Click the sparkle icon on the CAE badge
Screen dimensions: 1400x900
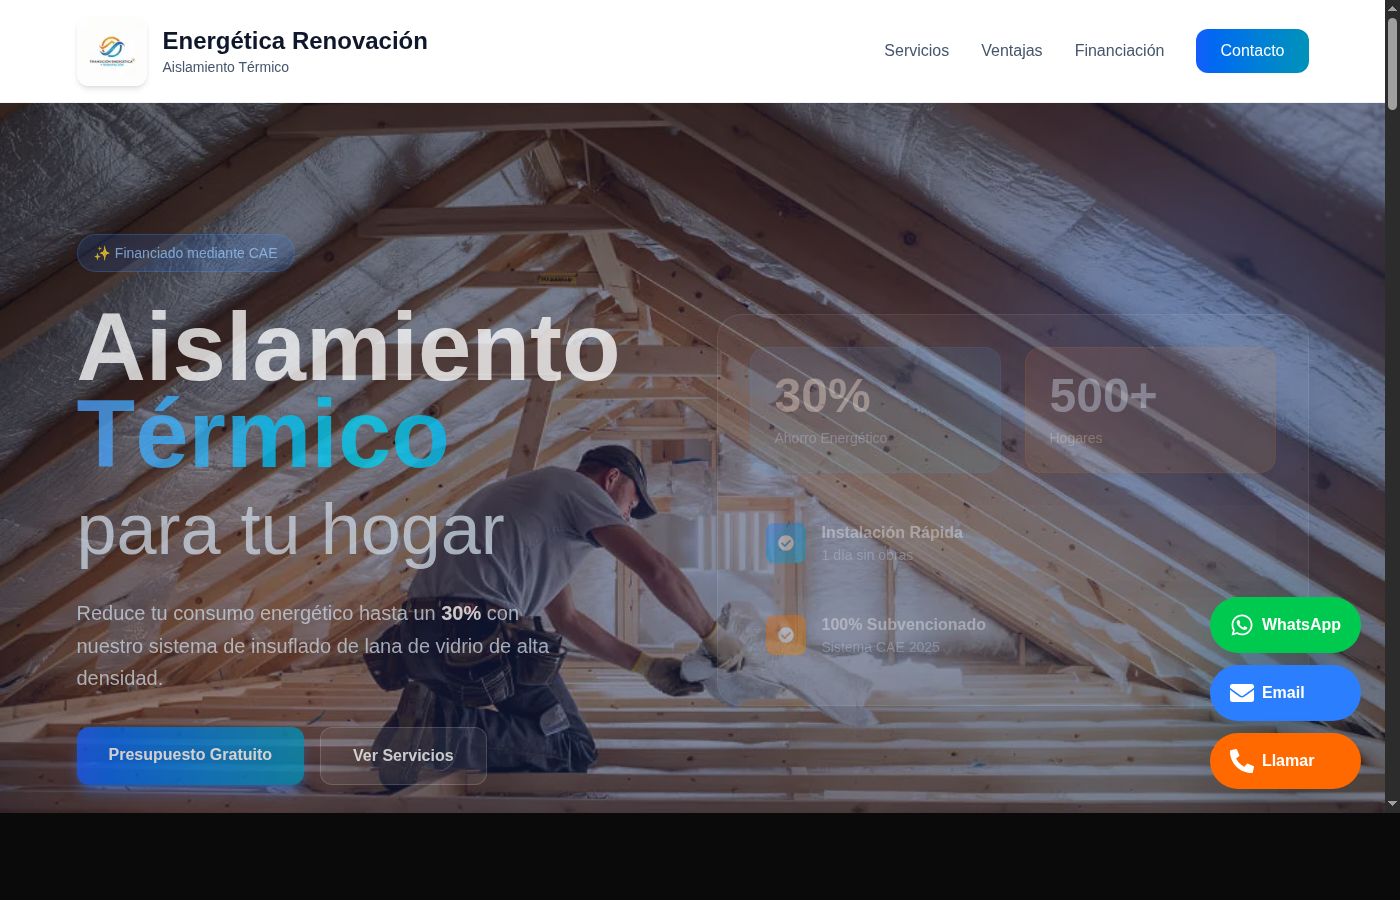[100, 253]
